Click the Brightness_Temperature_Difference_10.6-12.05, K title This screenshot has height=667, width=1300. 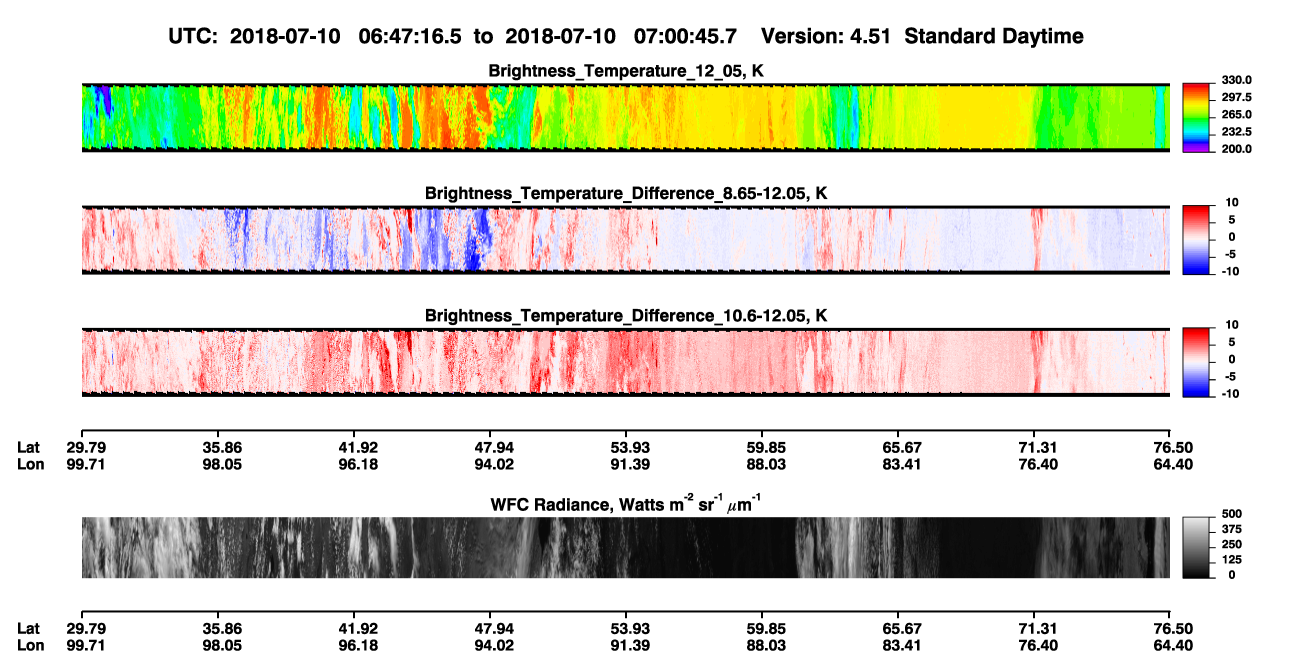(625, 315)
